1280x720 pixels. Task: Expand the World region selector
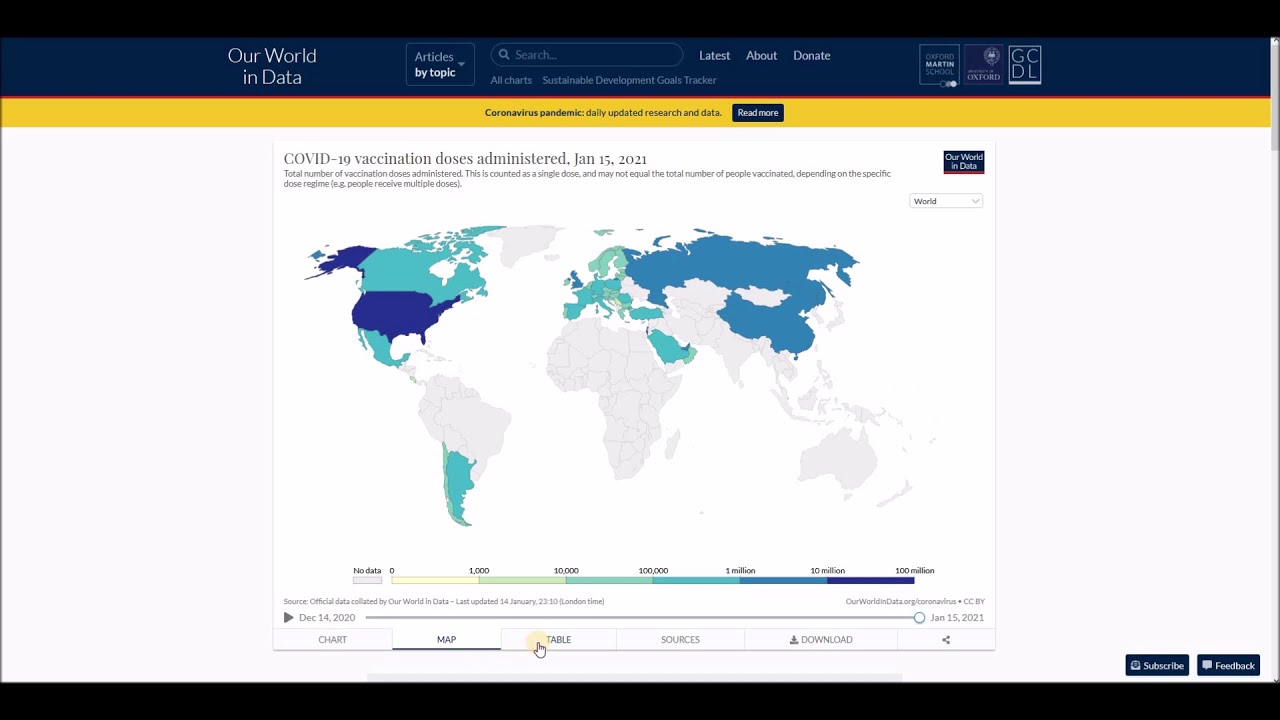(946, 201)
